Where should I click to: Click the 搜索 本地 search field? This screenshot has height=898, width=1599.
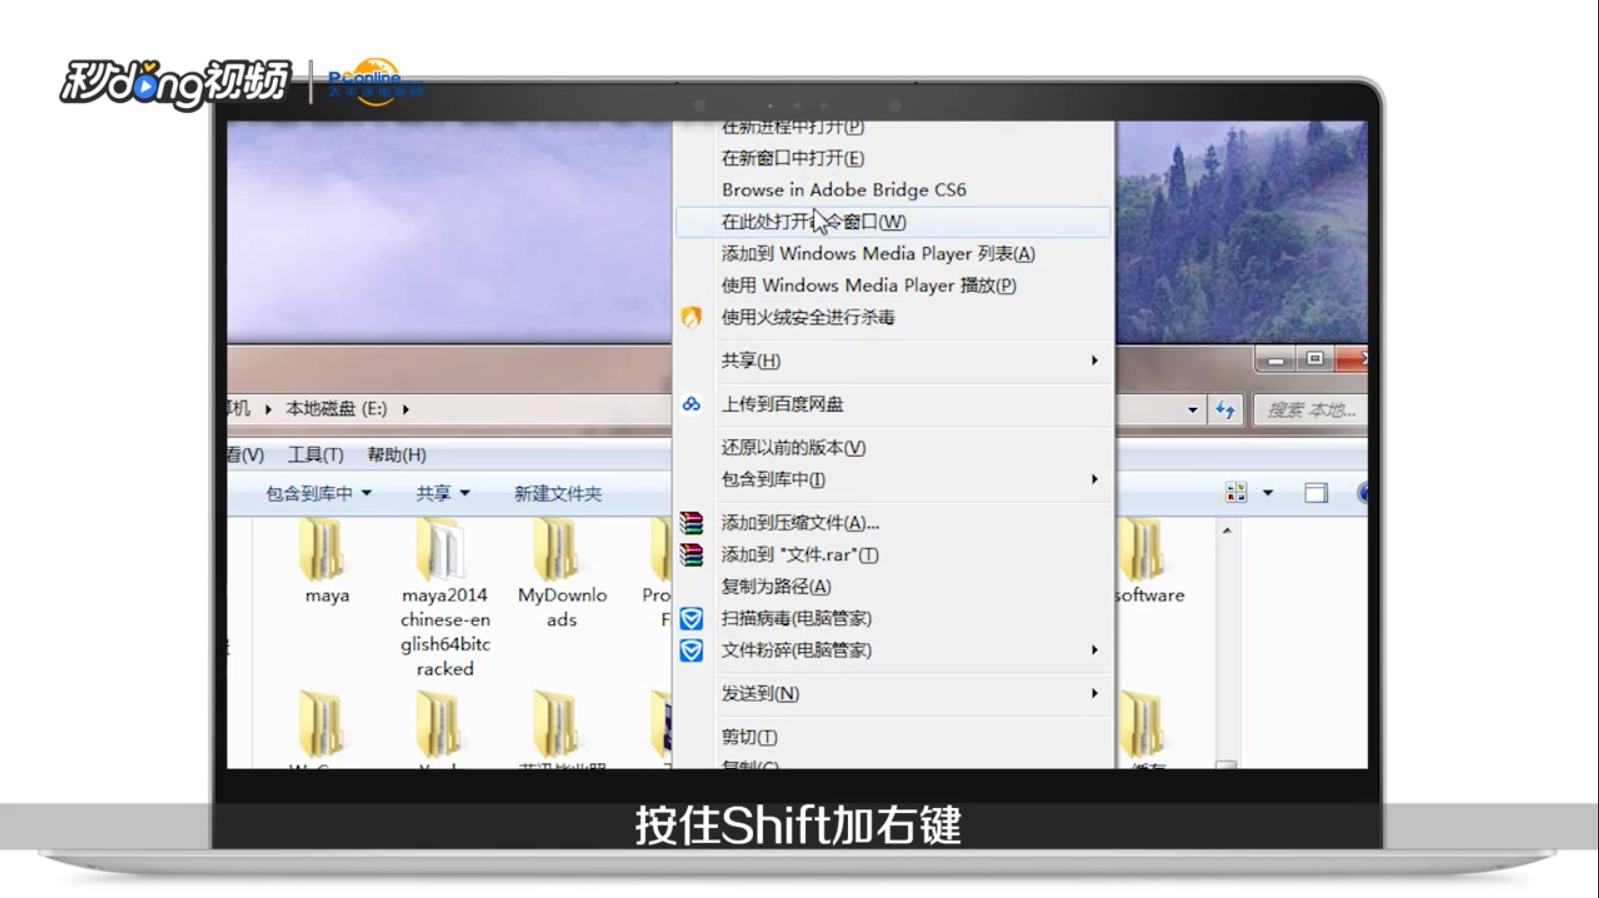point(1310,409)
